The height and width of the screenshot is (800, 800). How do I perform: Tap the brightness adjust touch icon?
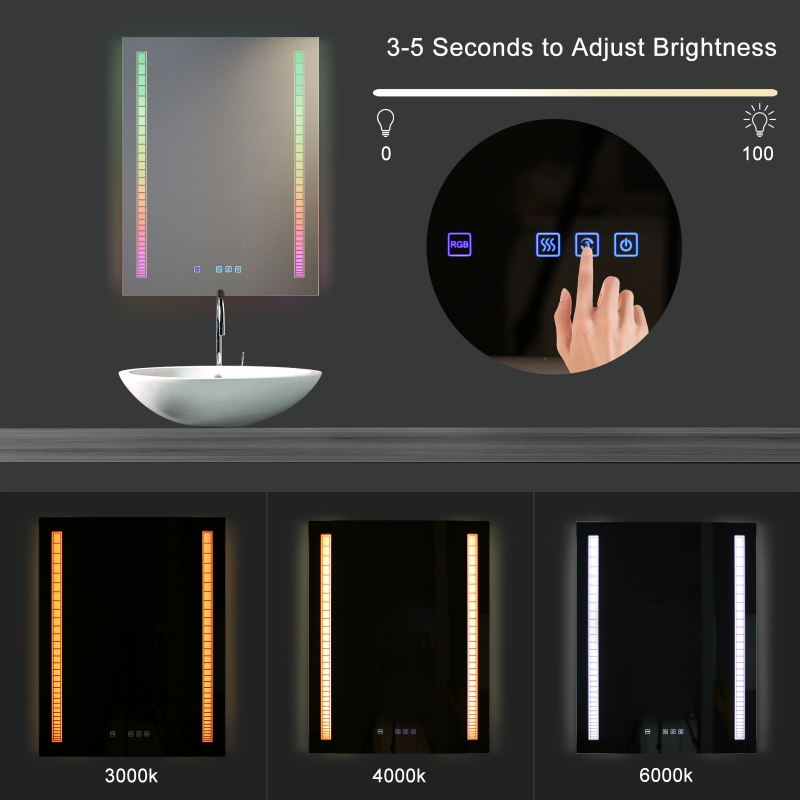587,244
